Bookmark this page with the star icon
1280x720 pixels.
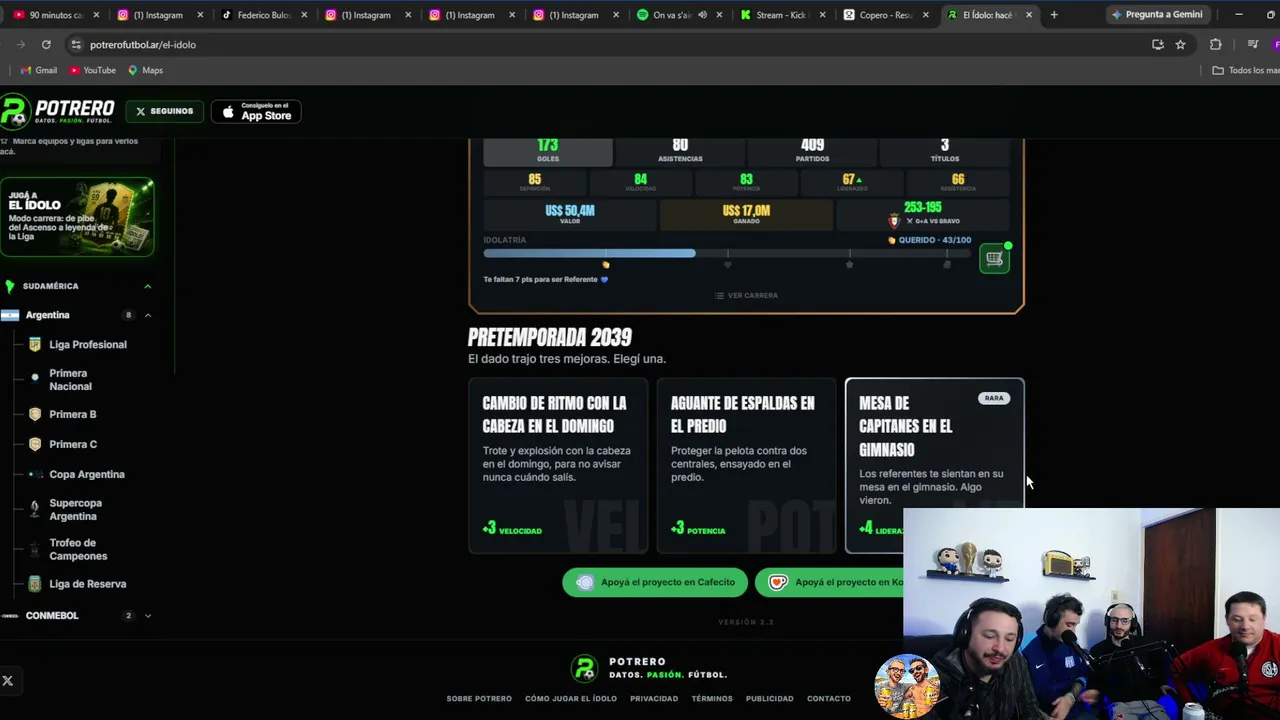(x=1180, y=44)
